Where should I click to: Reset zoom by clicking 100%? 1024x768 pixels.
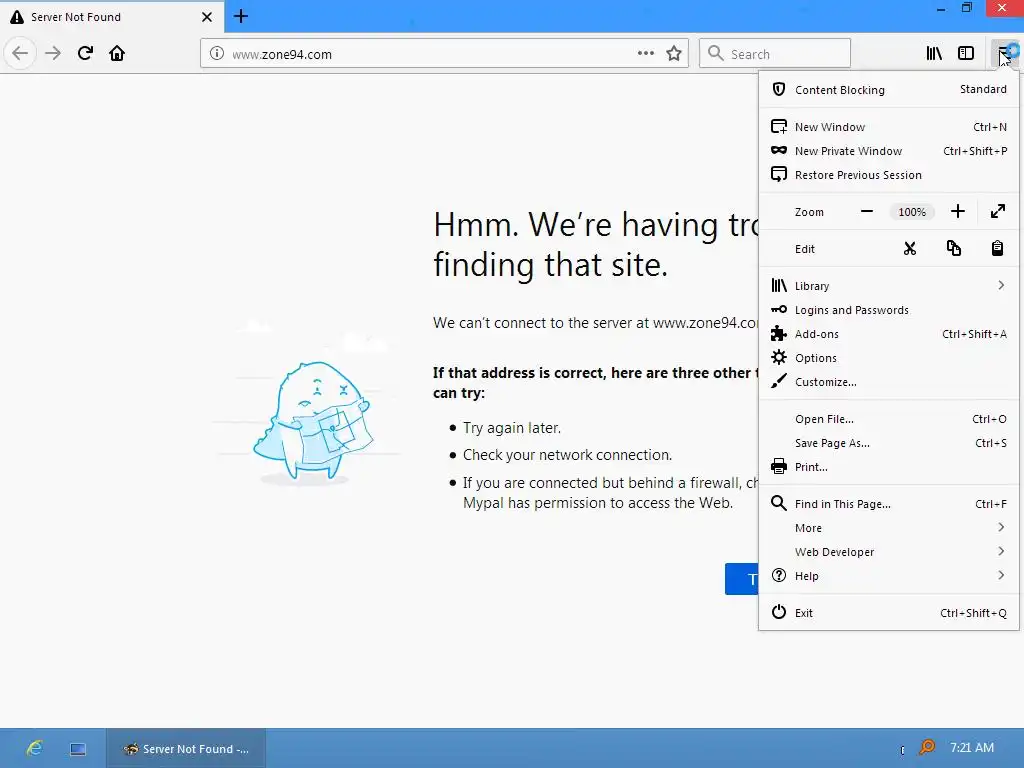tap(912, 212)
